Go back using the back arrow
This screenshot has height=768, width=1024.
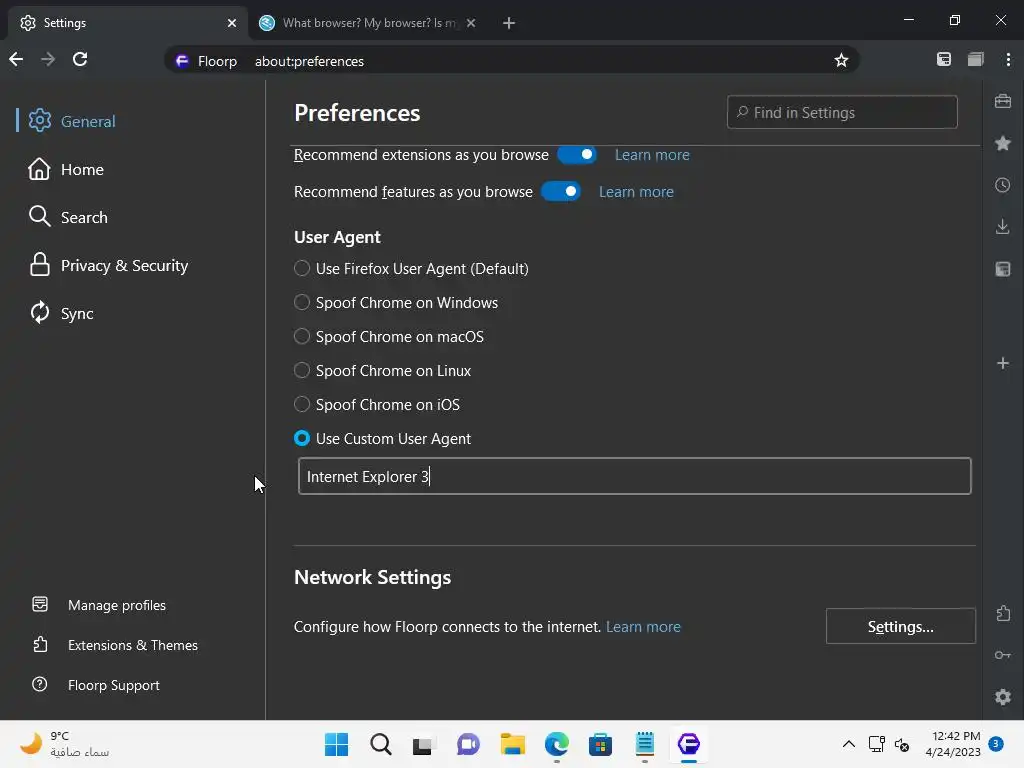pyautogui.click(x=16, y=59)
